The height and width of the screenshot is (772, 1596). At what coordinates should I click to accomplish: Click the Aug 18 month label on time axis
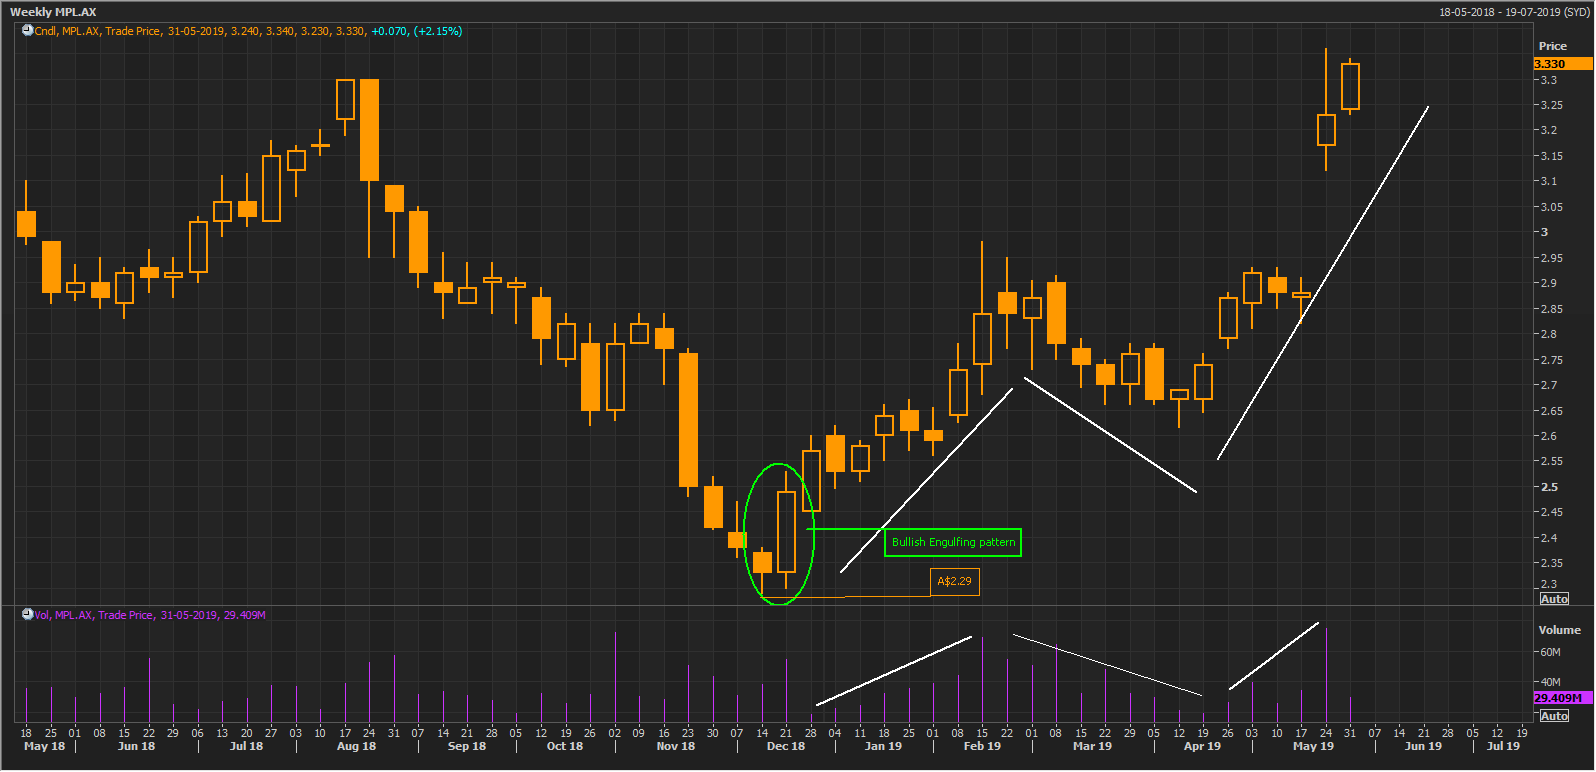pyautogui.click(x=356, y=746)
